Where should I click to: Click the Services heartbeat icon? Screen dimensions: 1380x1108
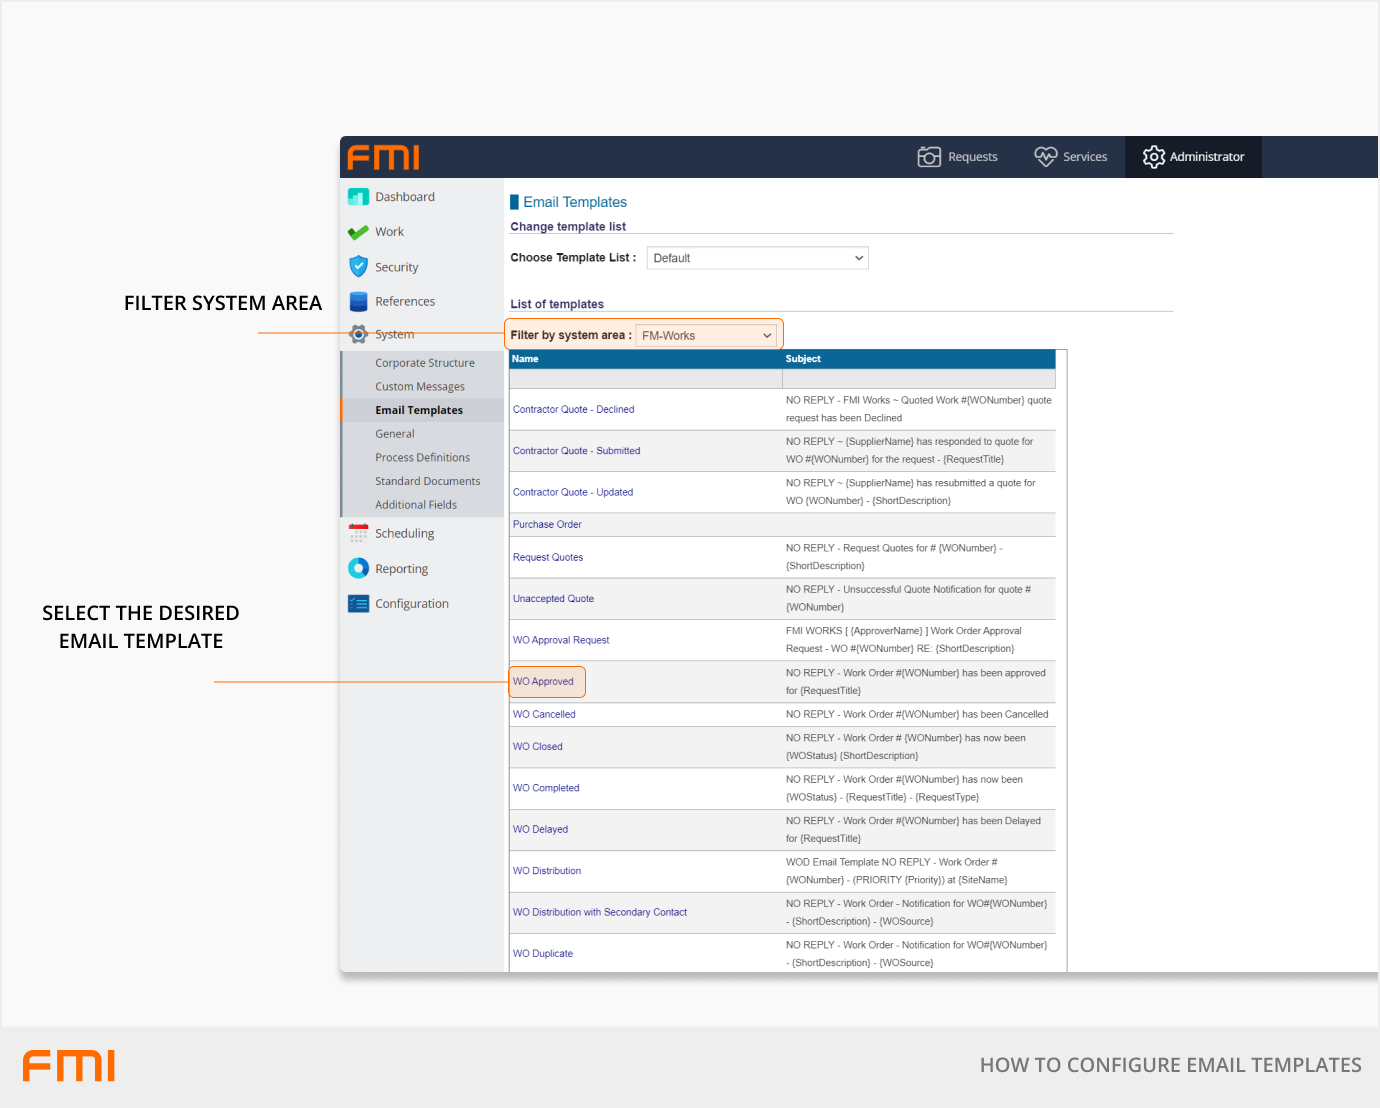point(1045,157)
